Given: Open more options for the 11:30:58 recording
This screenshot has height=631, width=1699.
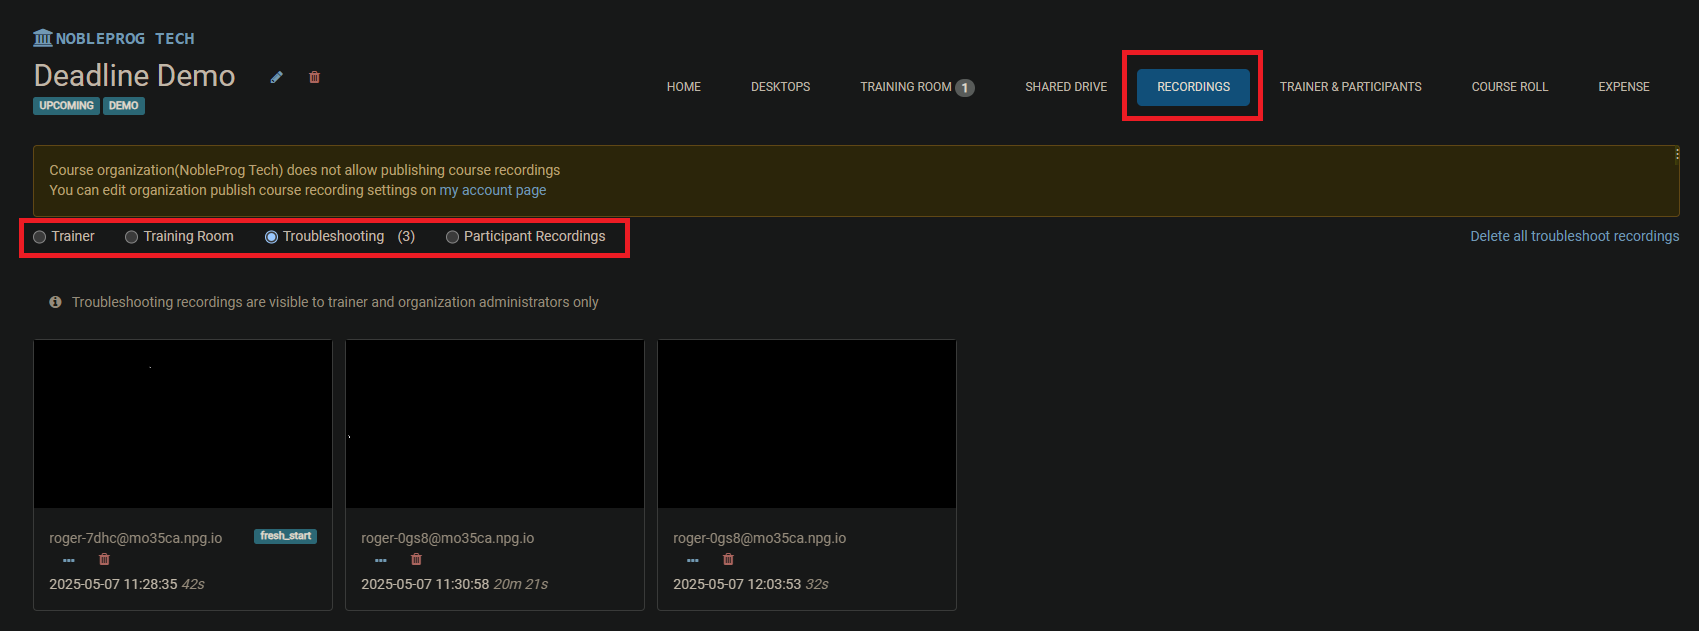Looking at the screenshot, I should pyautogui.click(x=381, y=560).
